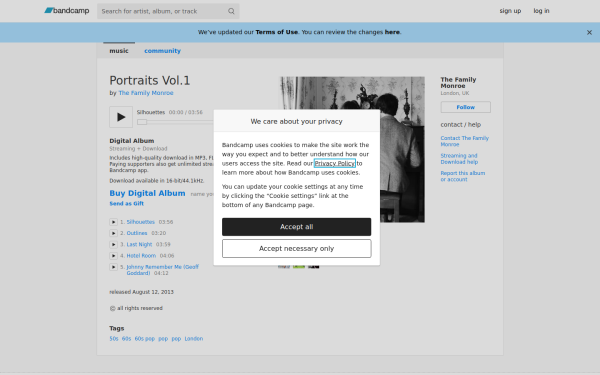Viewport: 600px width, 375px height.
Task: Open the log in link
Action: point(541,11)
